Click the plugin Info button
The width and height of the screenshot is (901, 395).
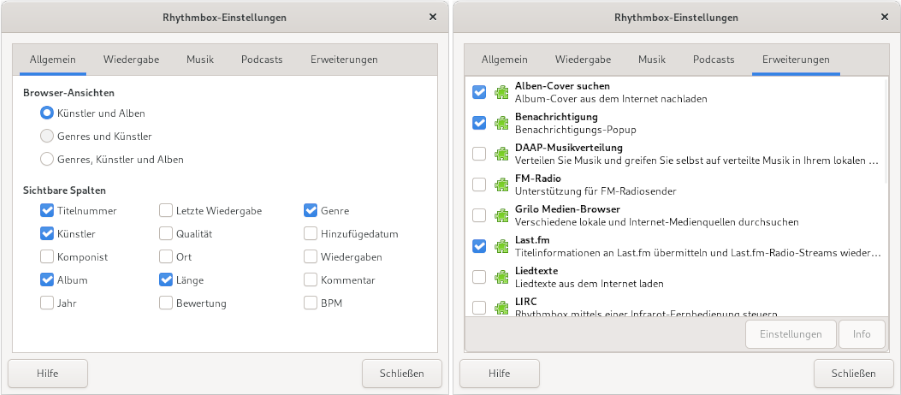[861, 335]
